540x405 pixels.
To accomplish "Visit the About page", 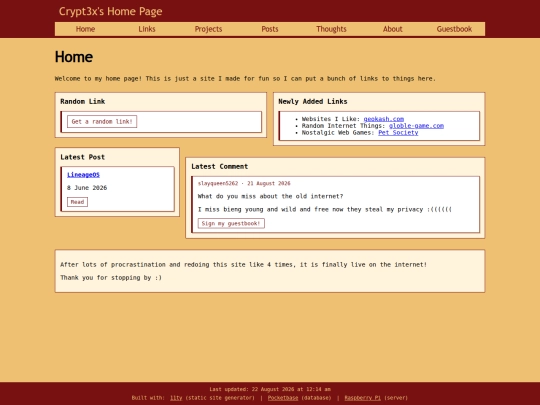I will (393, 29).
